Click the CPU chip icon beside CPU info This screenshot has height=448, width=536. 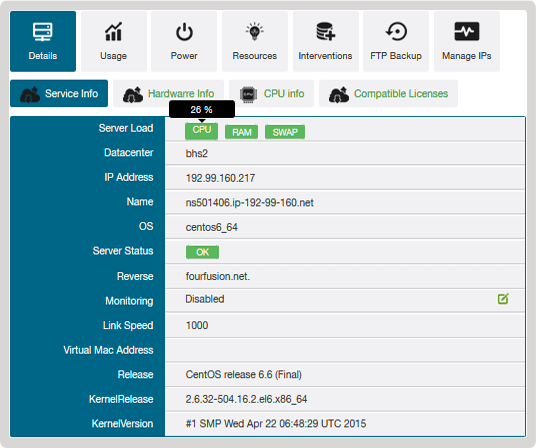248,94
